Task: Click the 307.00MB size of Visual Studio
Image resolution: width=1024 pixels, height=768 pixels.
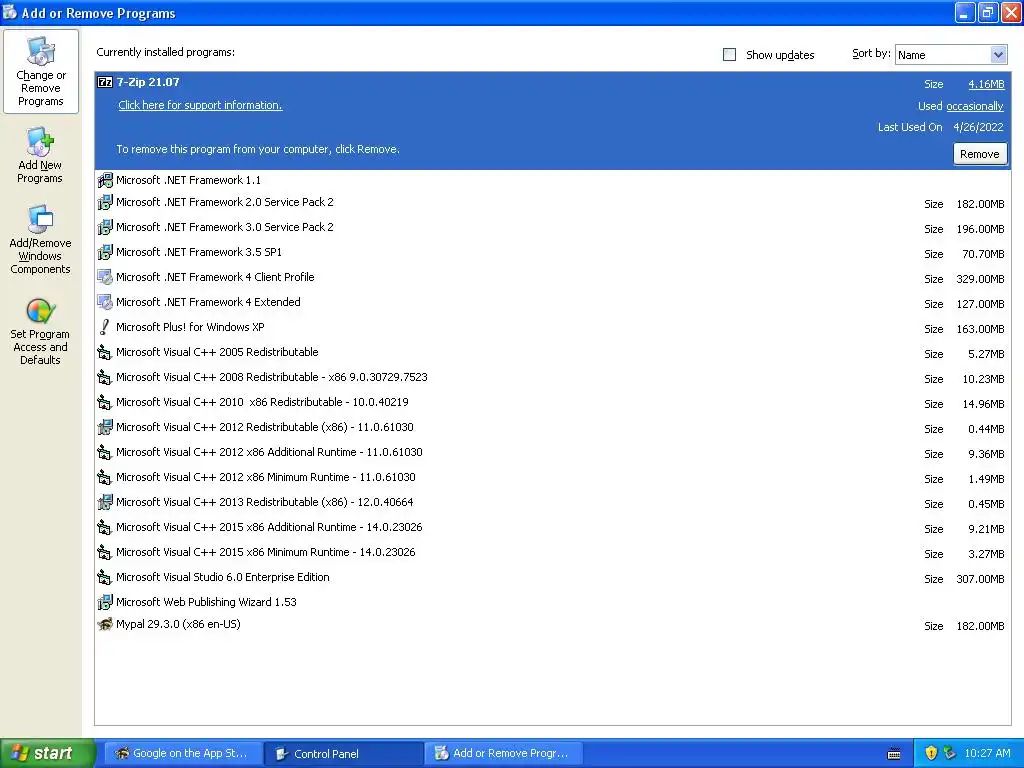Action: coord(980,579)
